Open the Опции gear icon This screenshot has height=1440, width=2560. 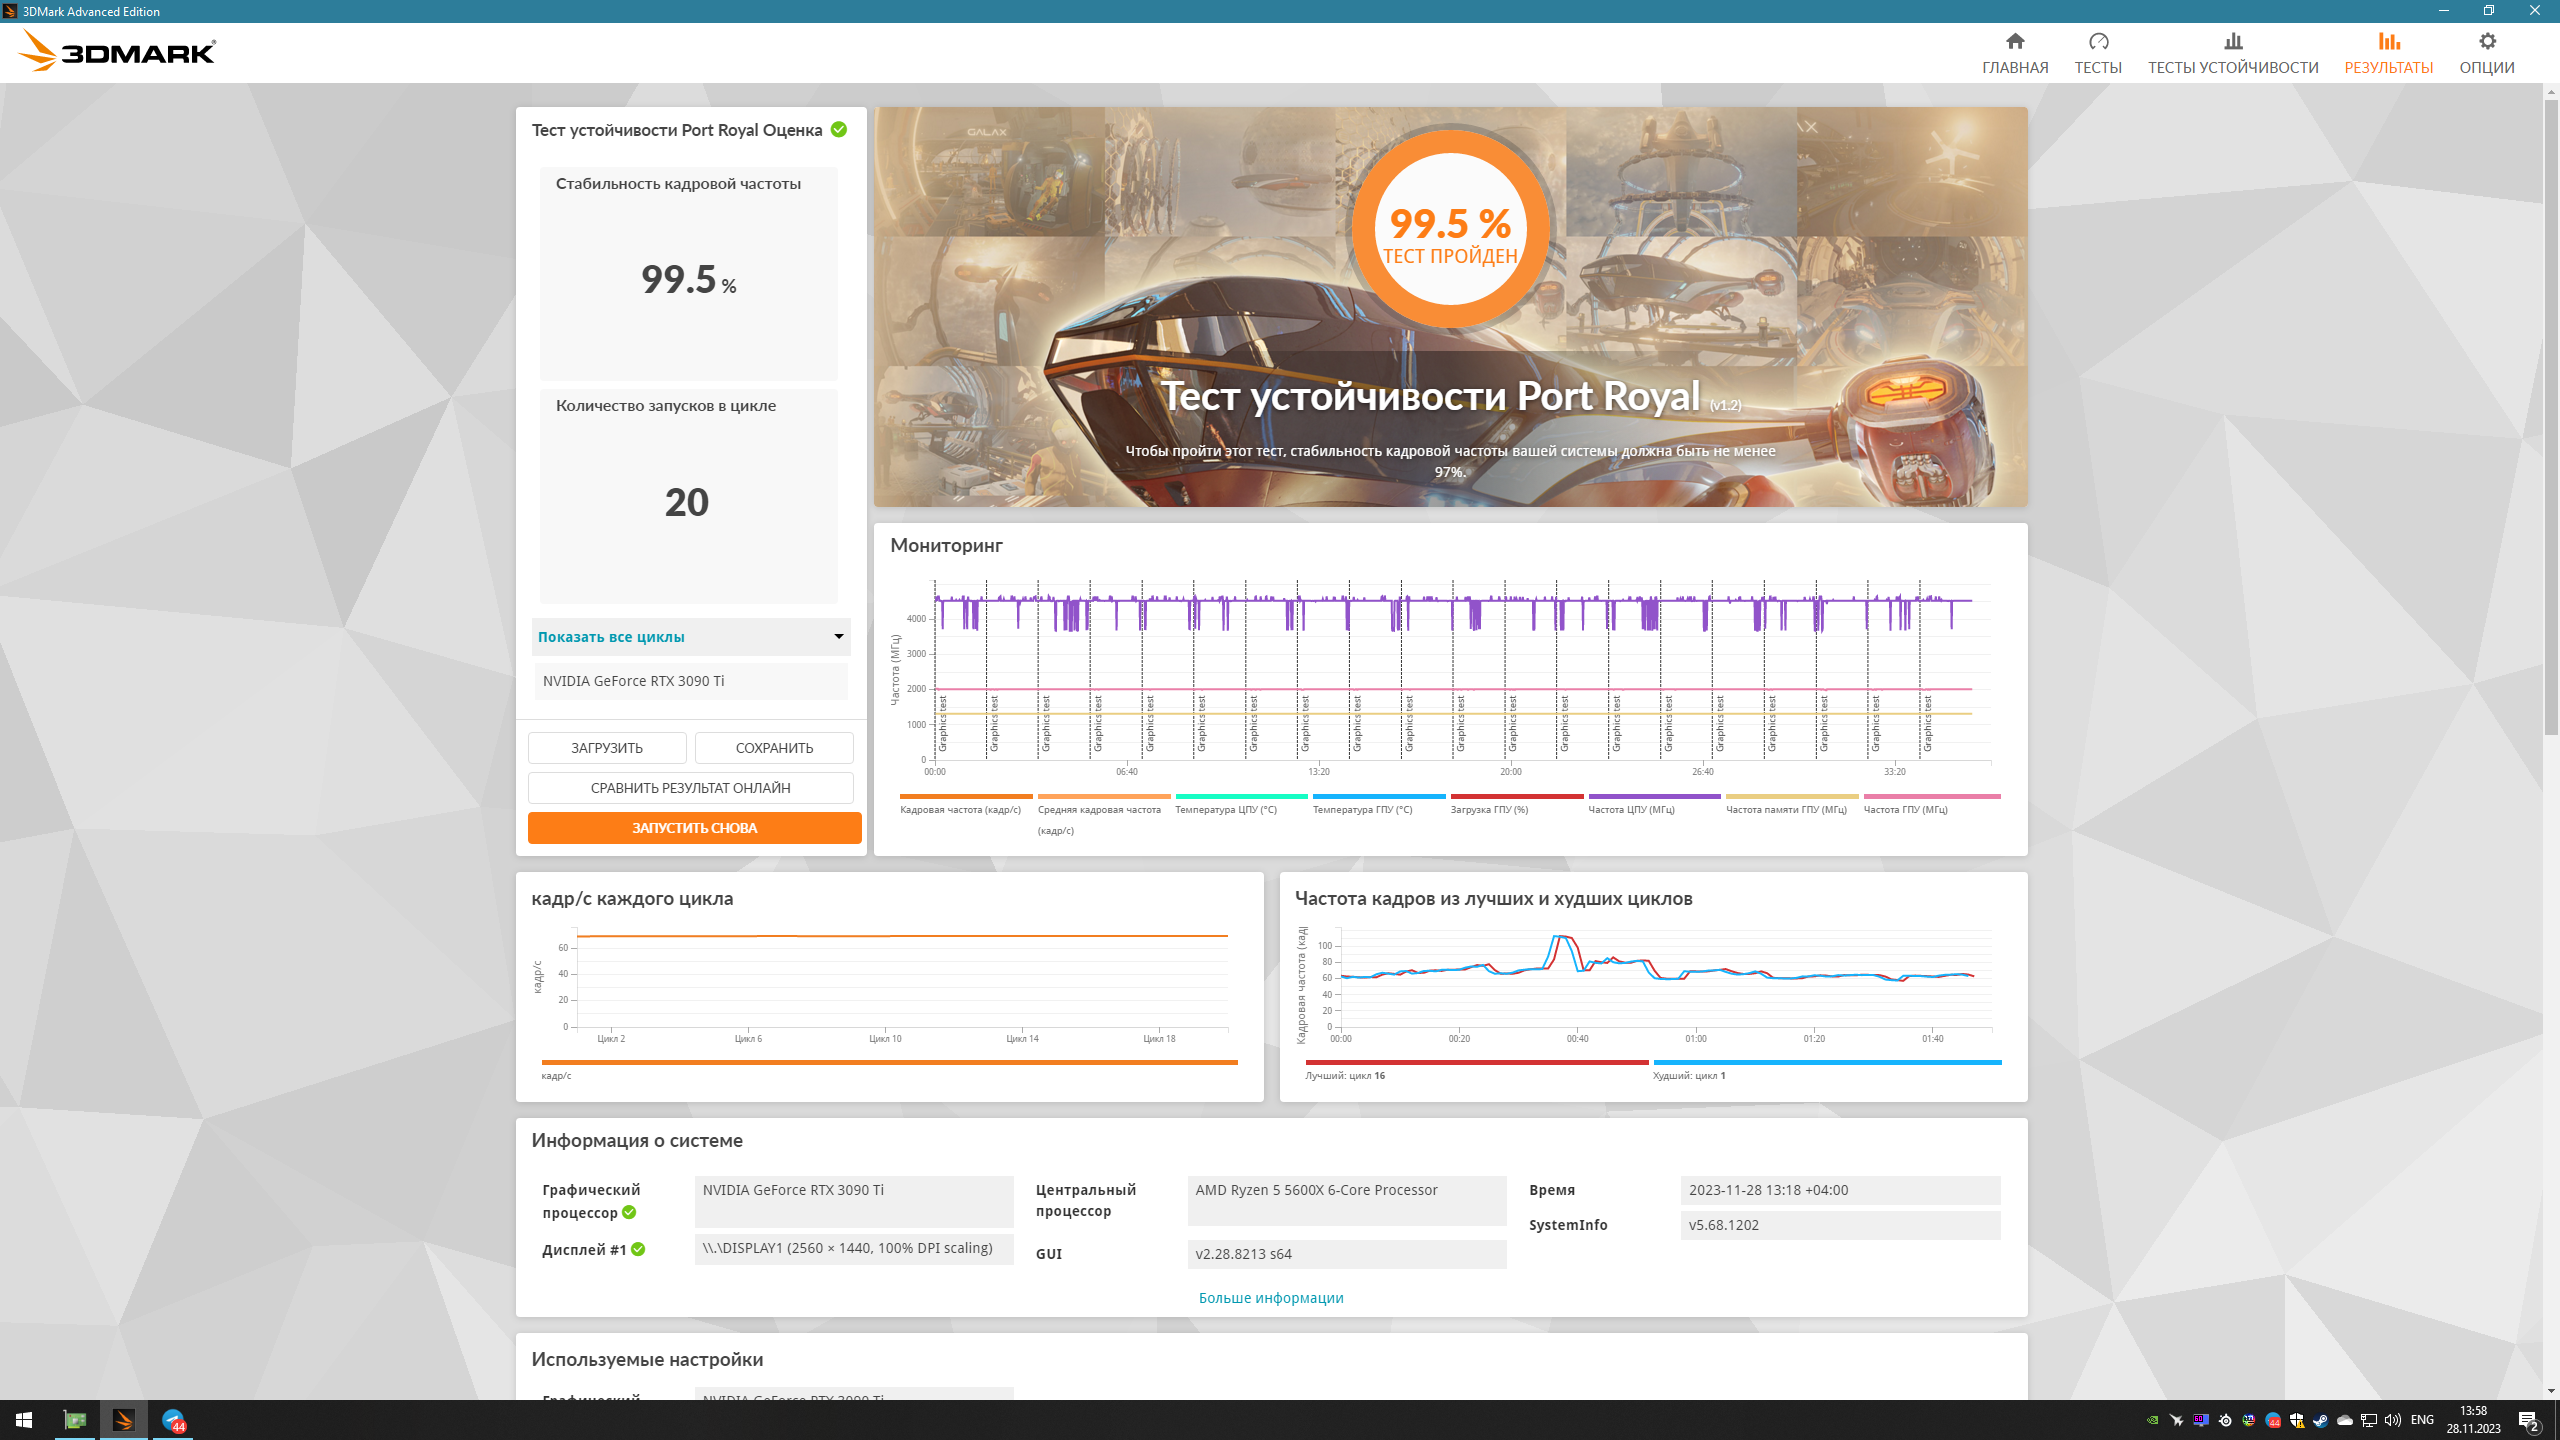[x=2487, y=41]
